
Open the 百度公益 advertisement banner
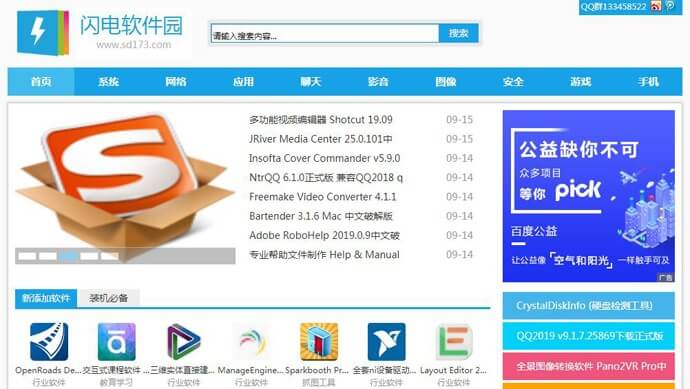click(588, 196)
